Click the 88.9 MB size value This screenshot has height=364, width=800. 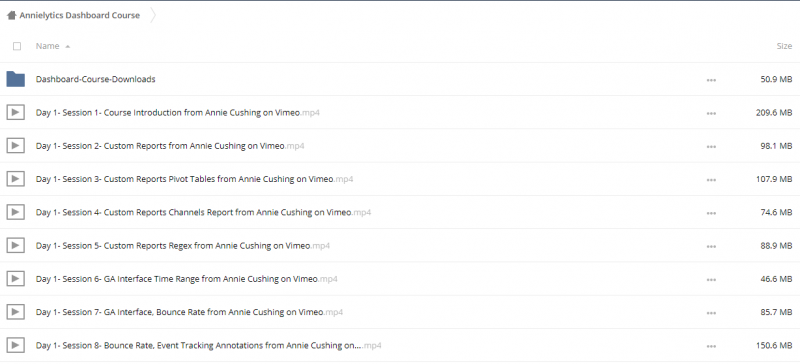coord(776,246)
